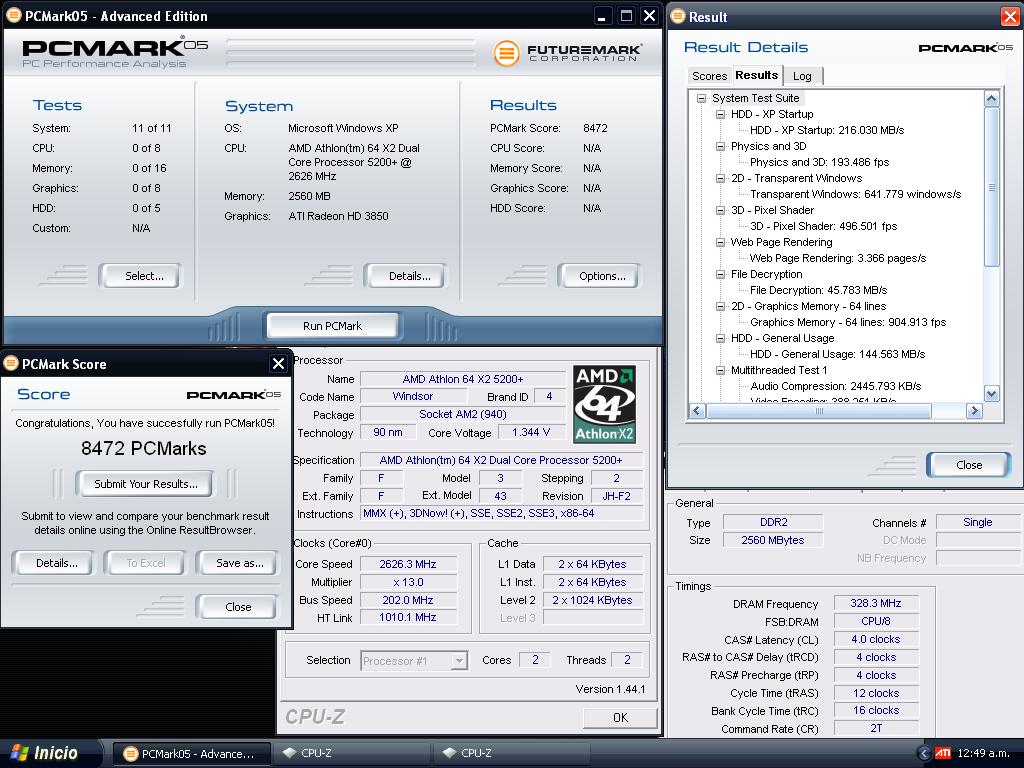Click the horizontal scrollbar left arrow
The width and height of the screenshot is (1024, 768).
point(697,411)
